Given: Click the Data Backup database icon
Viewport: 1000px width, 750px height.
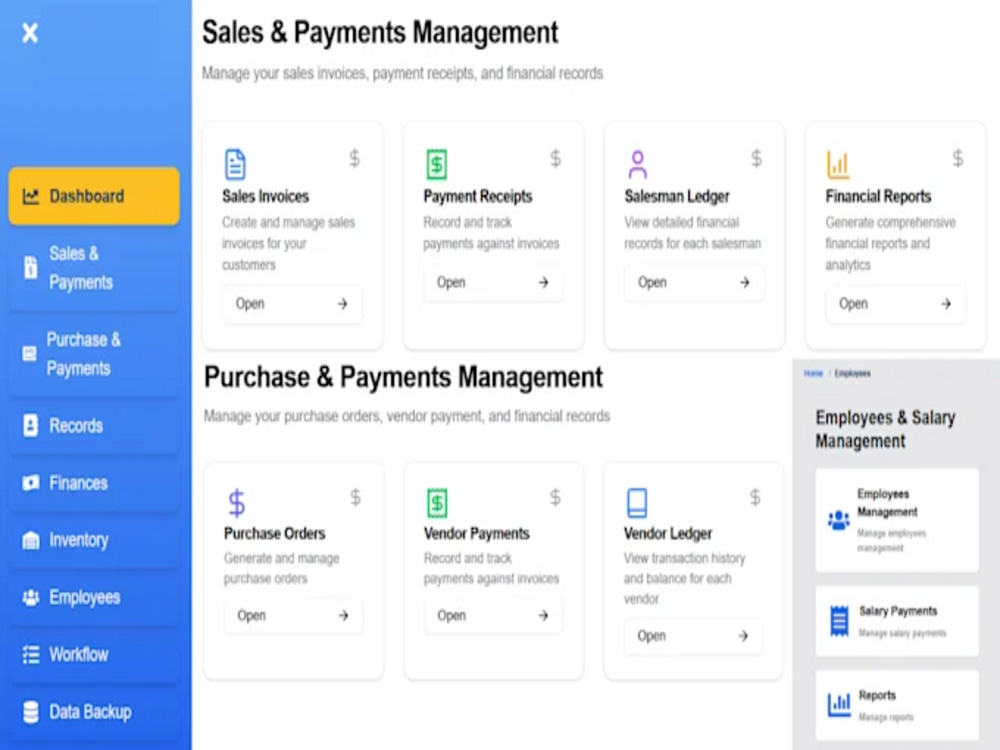Looking at the screenshot, I should coord(31,712).
